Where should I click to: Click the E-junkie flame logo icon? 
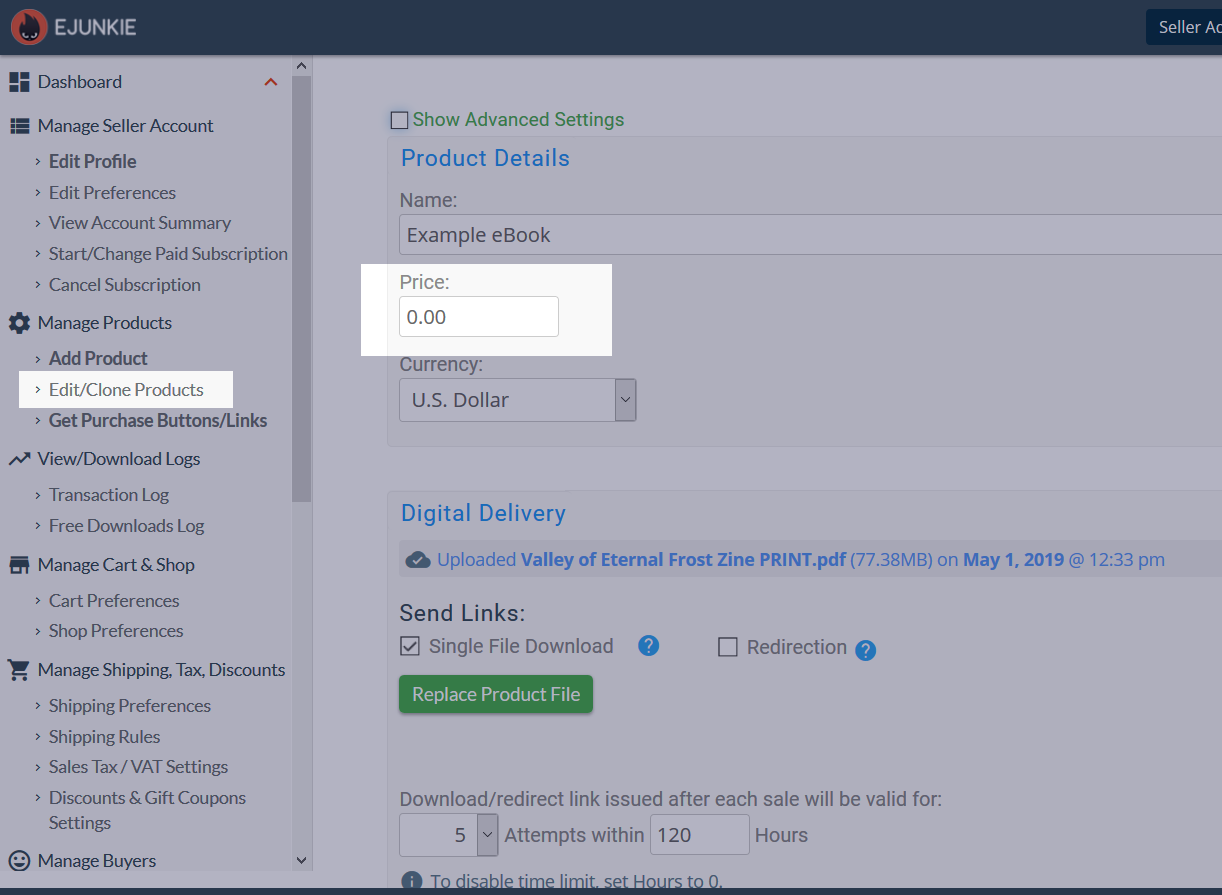pos(29,27)
